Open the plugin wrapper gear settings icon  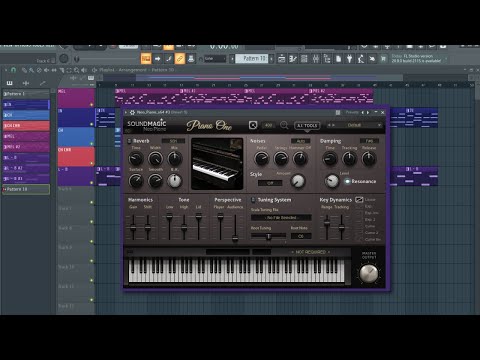(x=132, y=112)
